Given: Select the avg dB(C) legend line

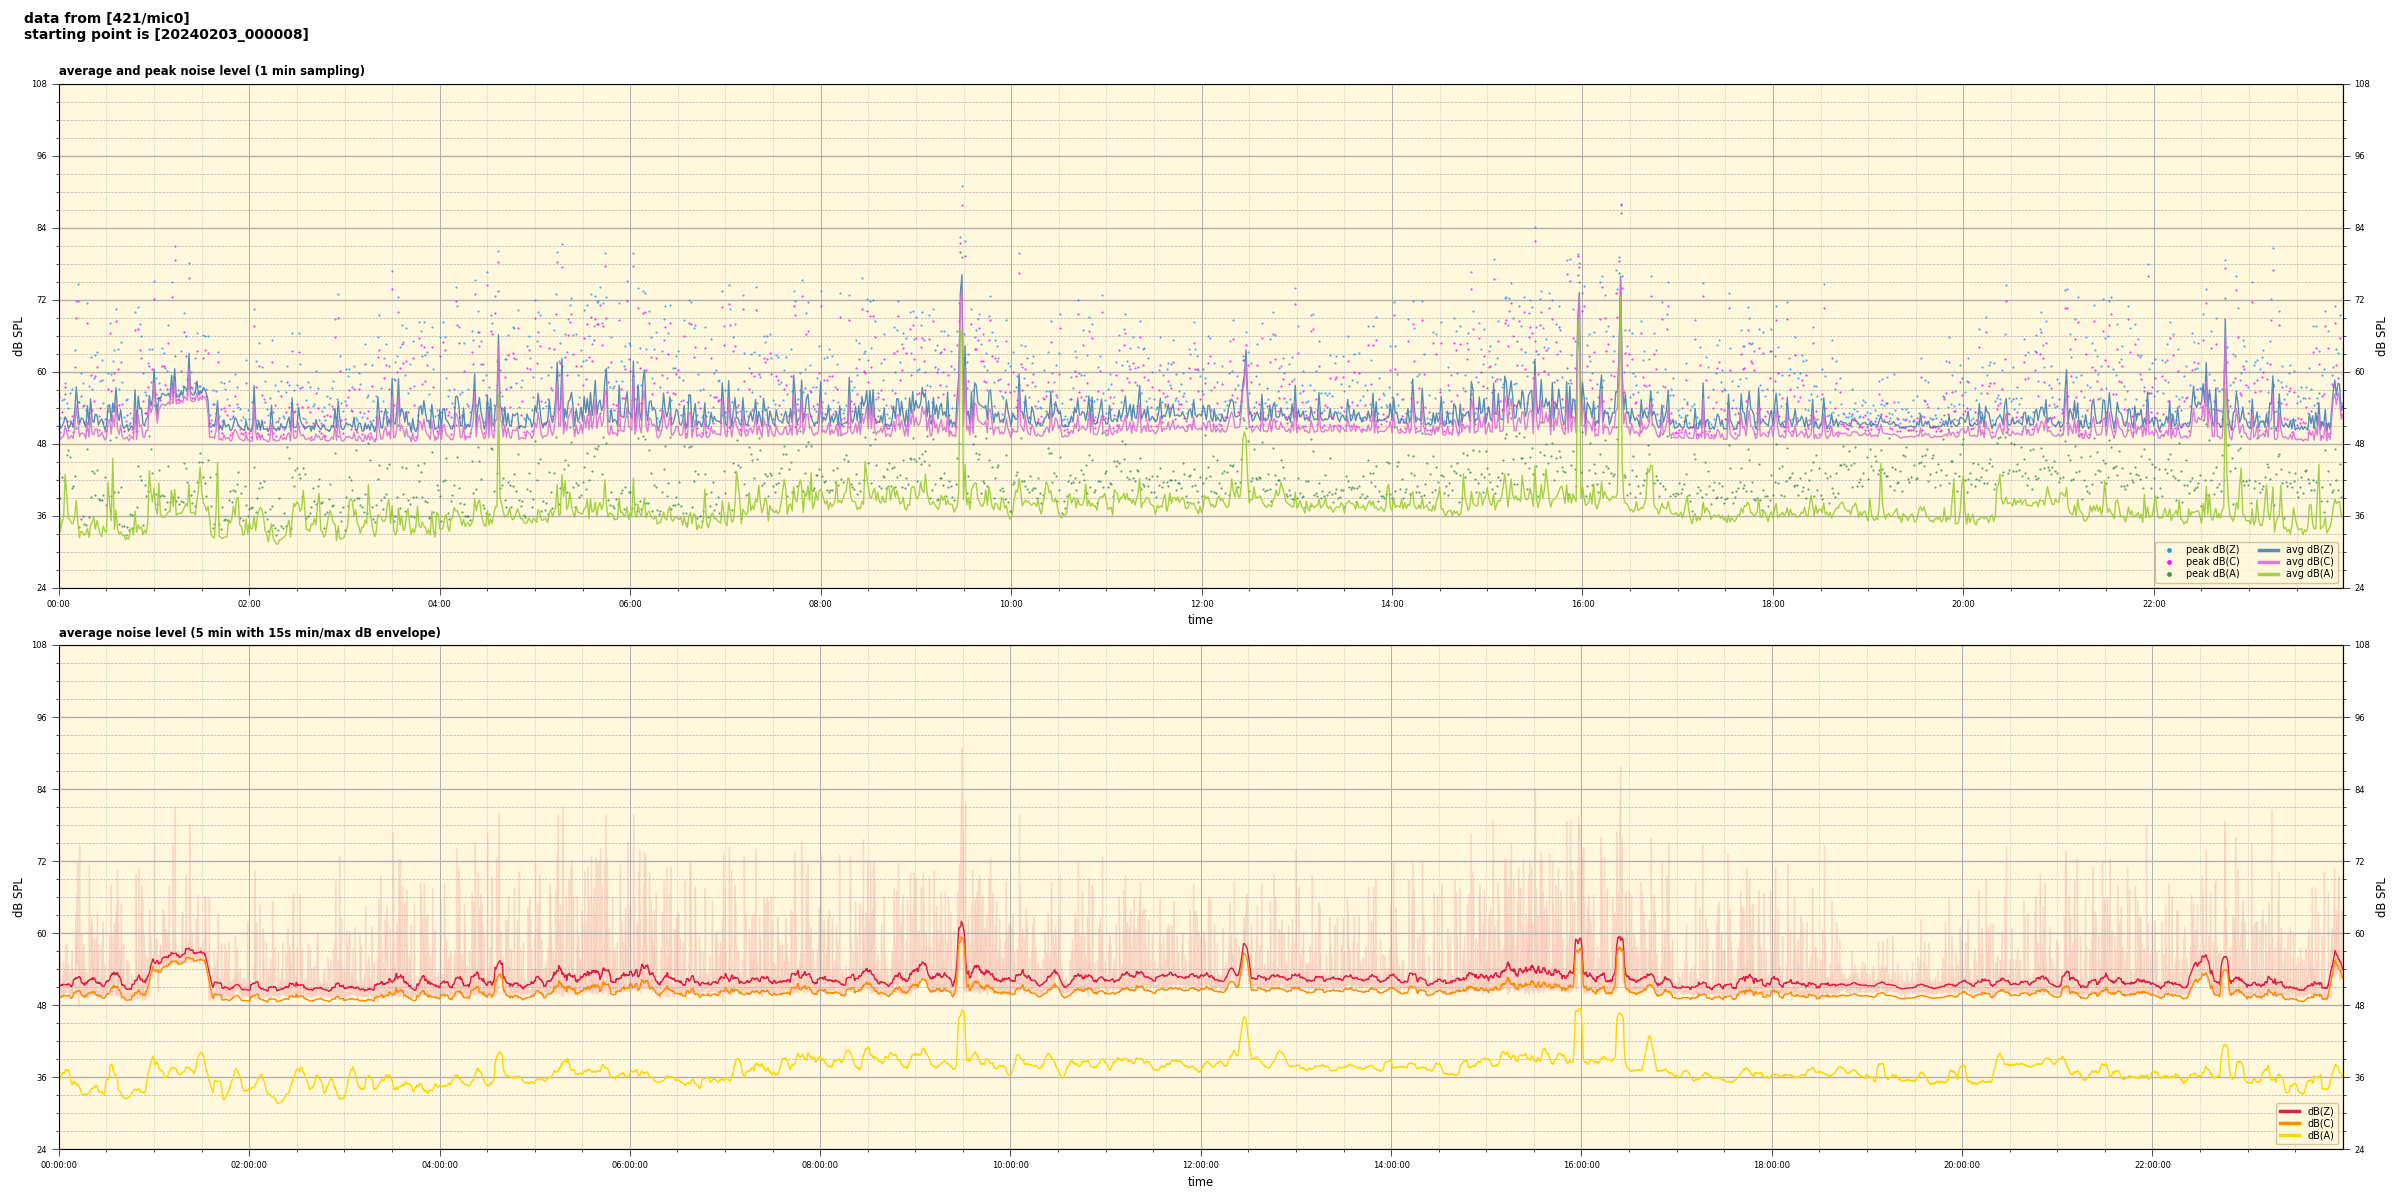Looking at the screenshot, I should pos(2268,562).
